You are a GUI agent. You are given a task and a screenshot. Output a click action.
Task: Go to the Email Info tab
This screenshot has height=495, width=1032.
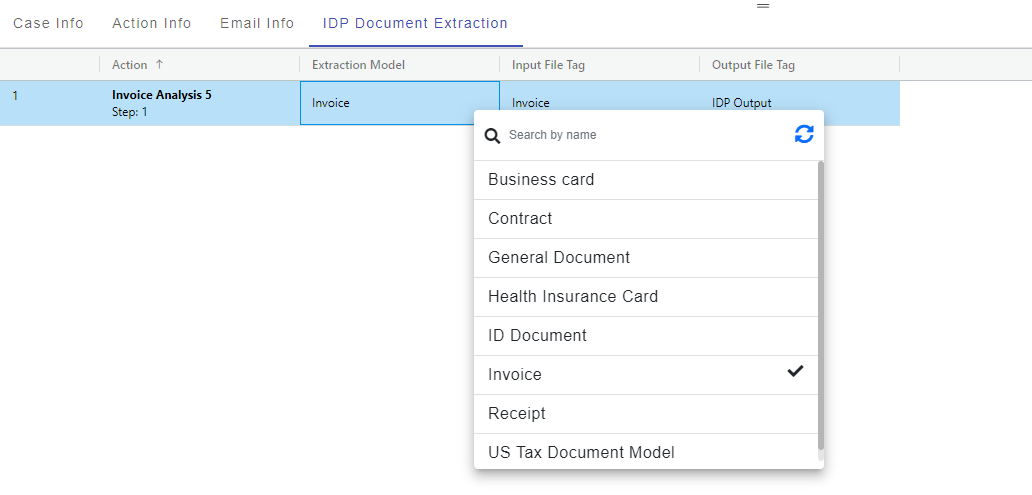point(257,23)
